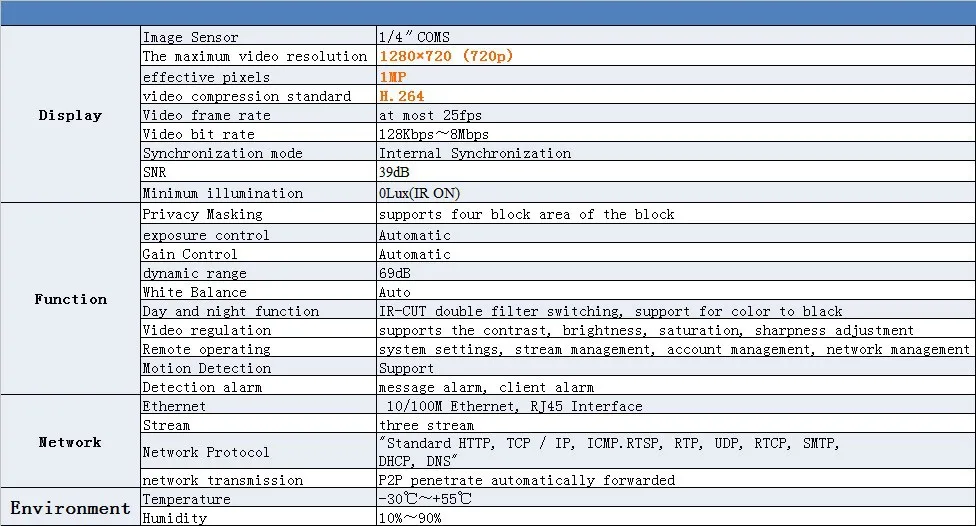Select the 10/100M Ethernet, RJ45 Interface value
This screenshot has width=976, height=526.
coord(514,406)
